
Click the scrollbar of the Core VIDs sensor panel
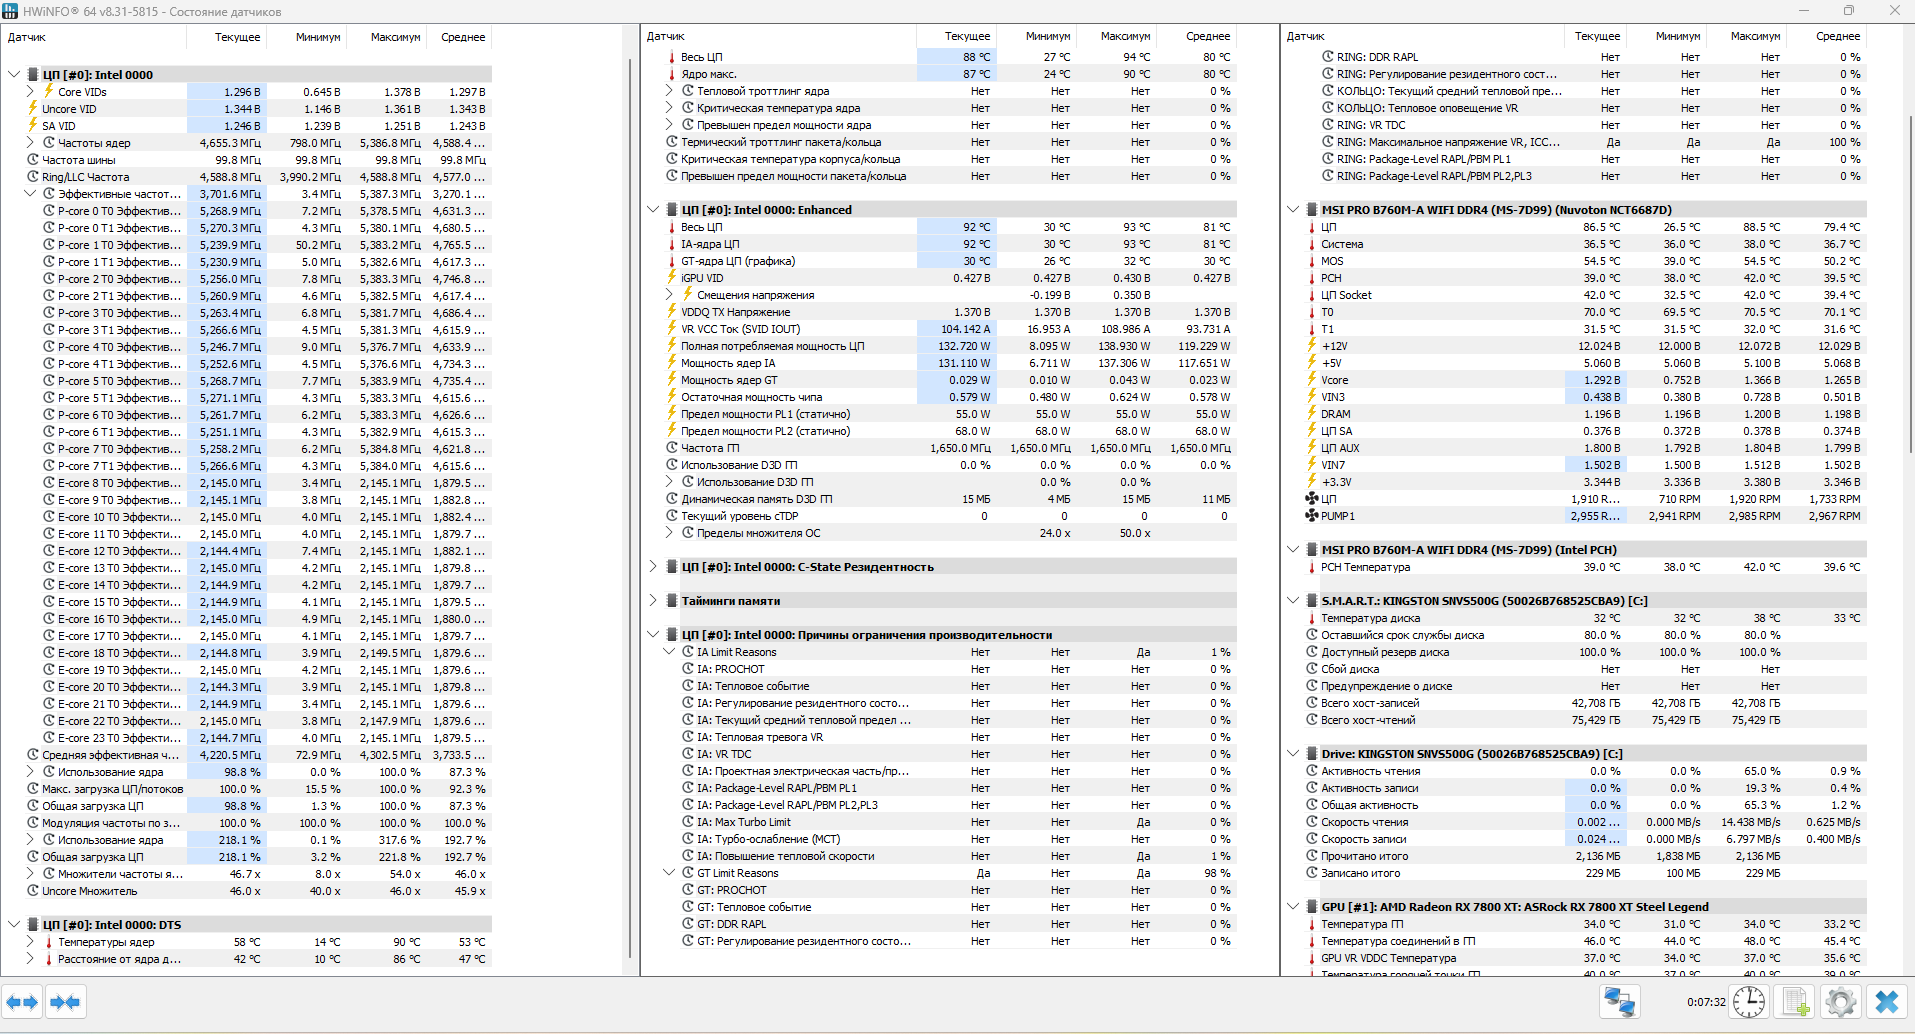pyautogui.click(x=630, y=507)
